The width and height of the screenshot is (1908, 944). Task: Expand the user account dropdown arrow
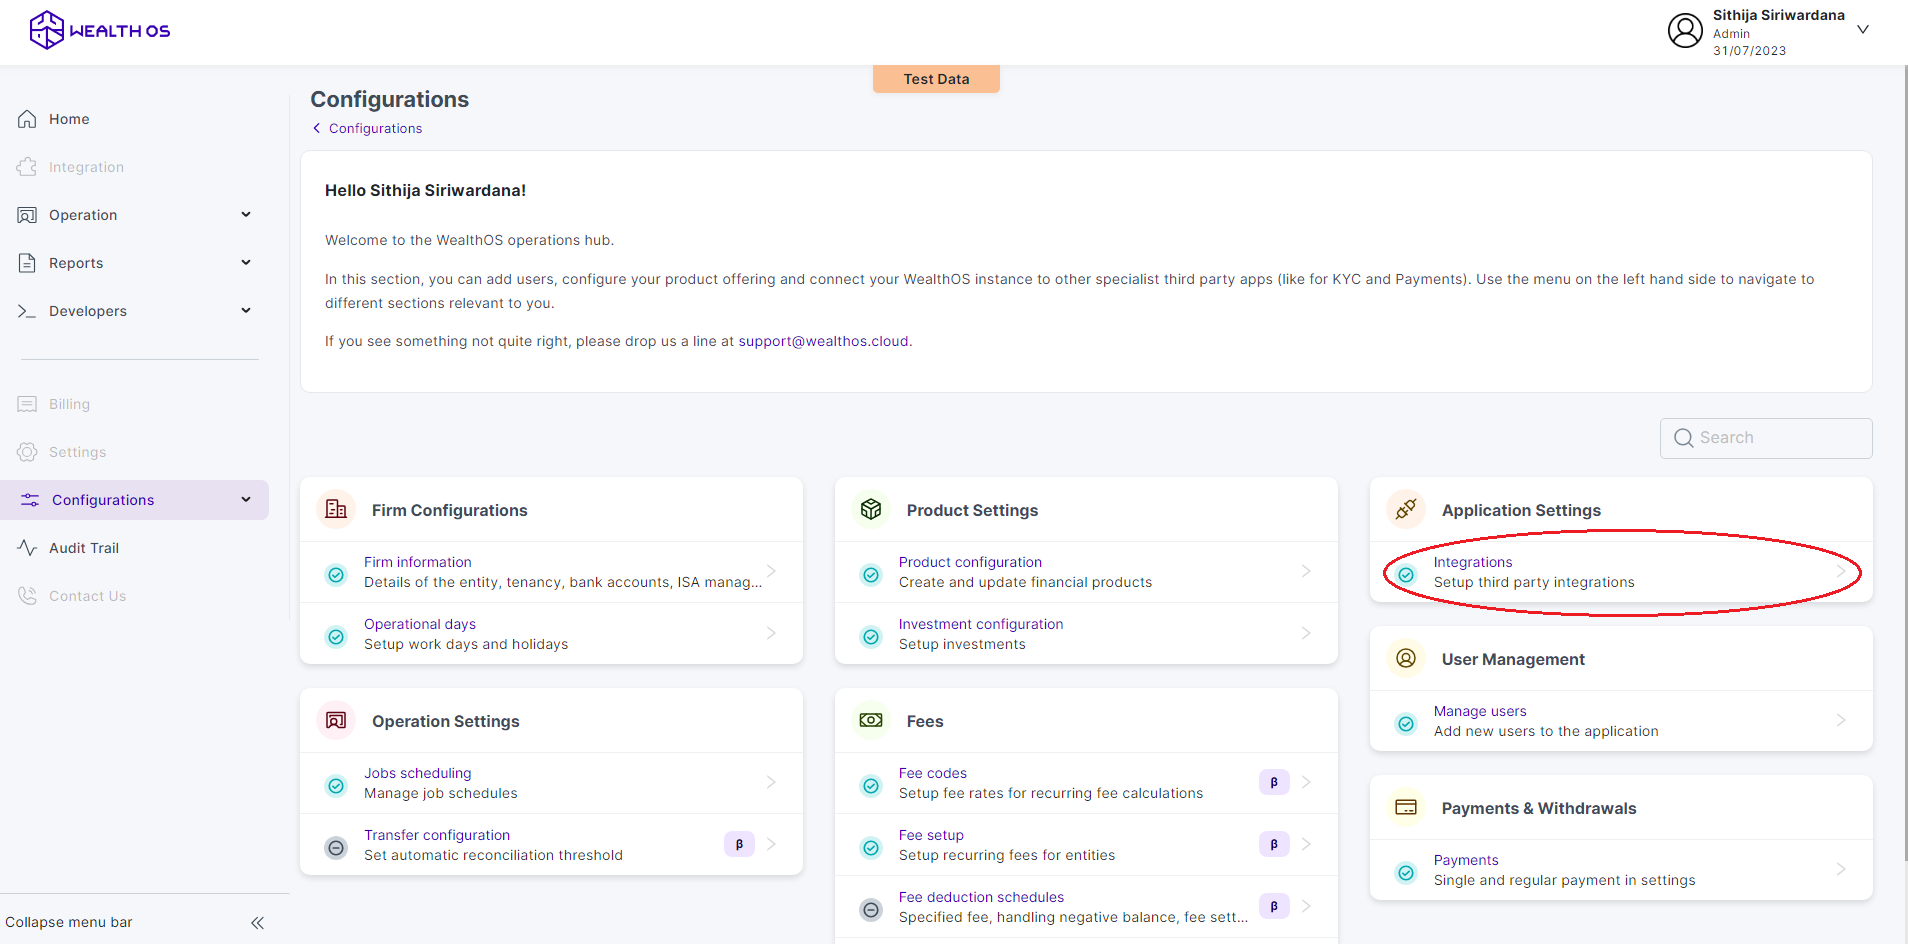[x=1863, y=30]
